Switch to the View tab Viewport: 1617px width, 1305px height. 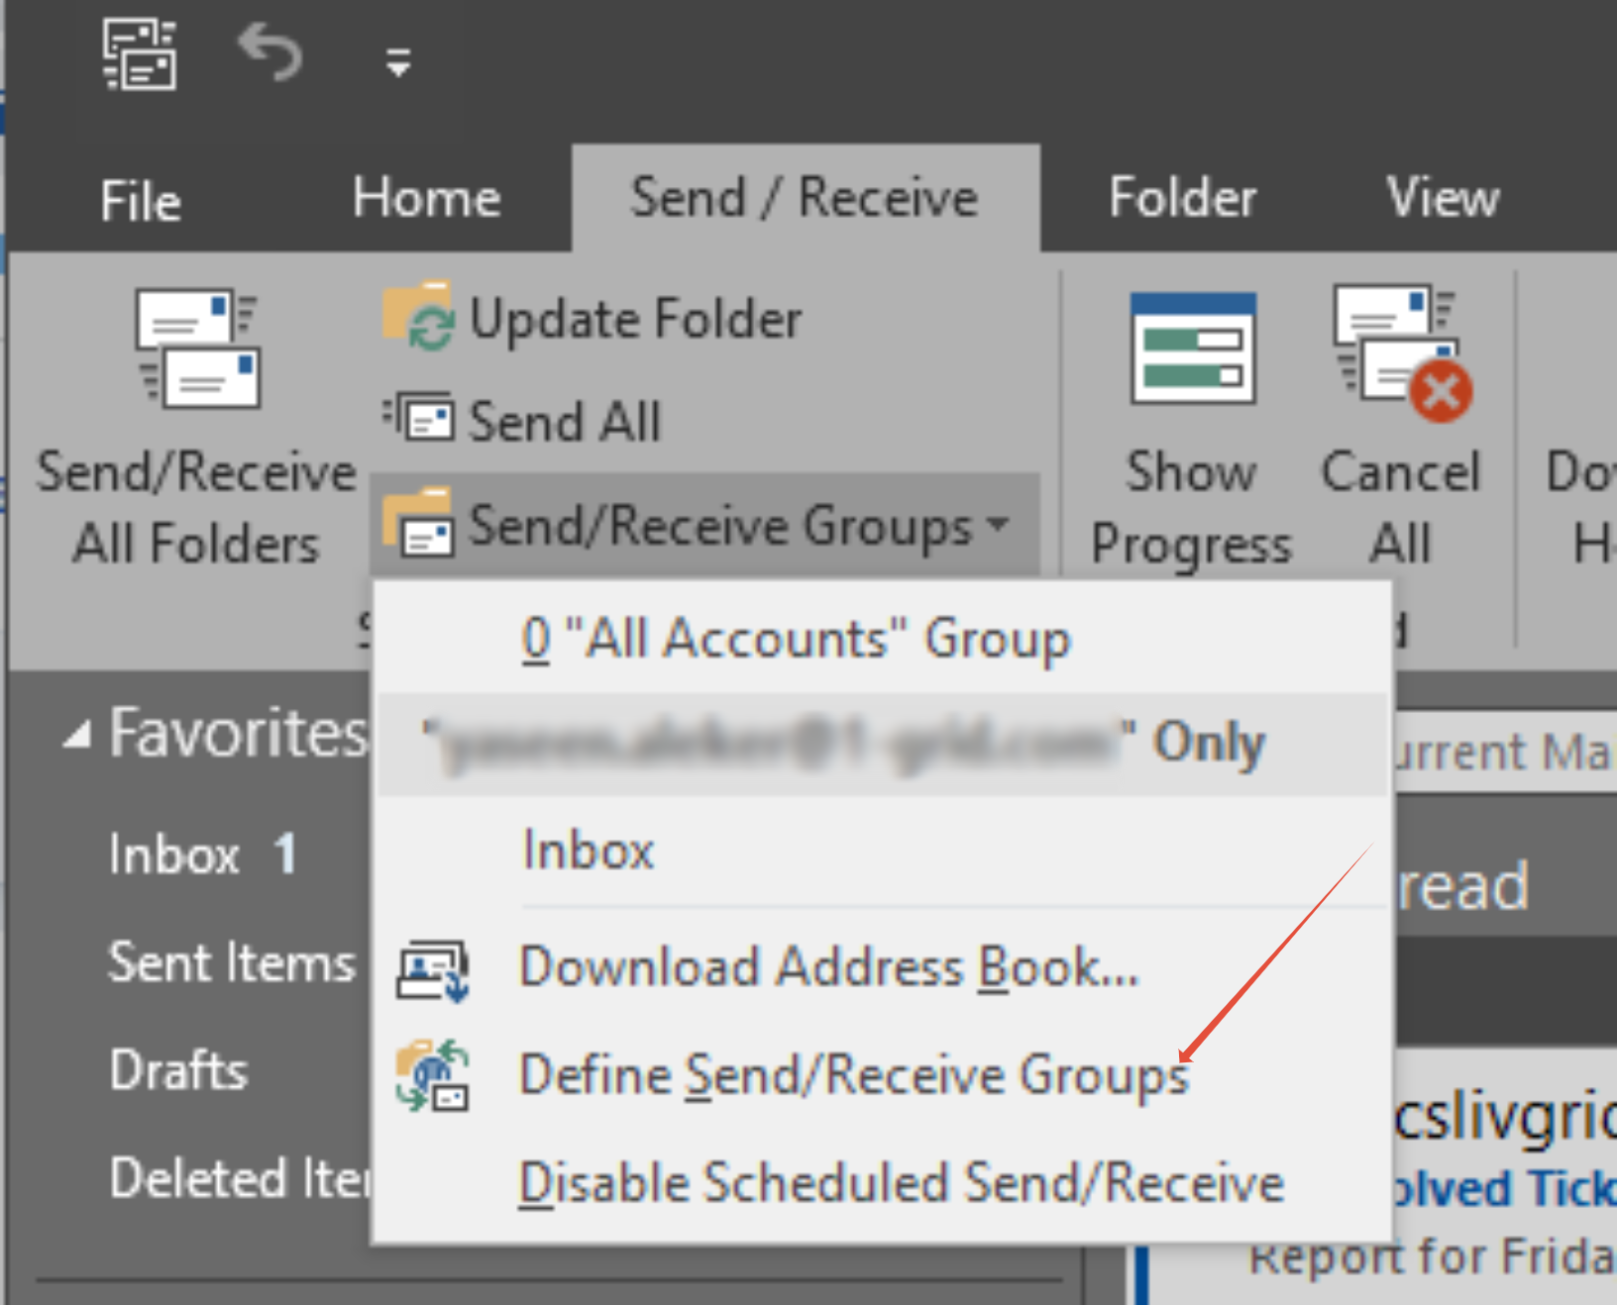pos(1443,198)
